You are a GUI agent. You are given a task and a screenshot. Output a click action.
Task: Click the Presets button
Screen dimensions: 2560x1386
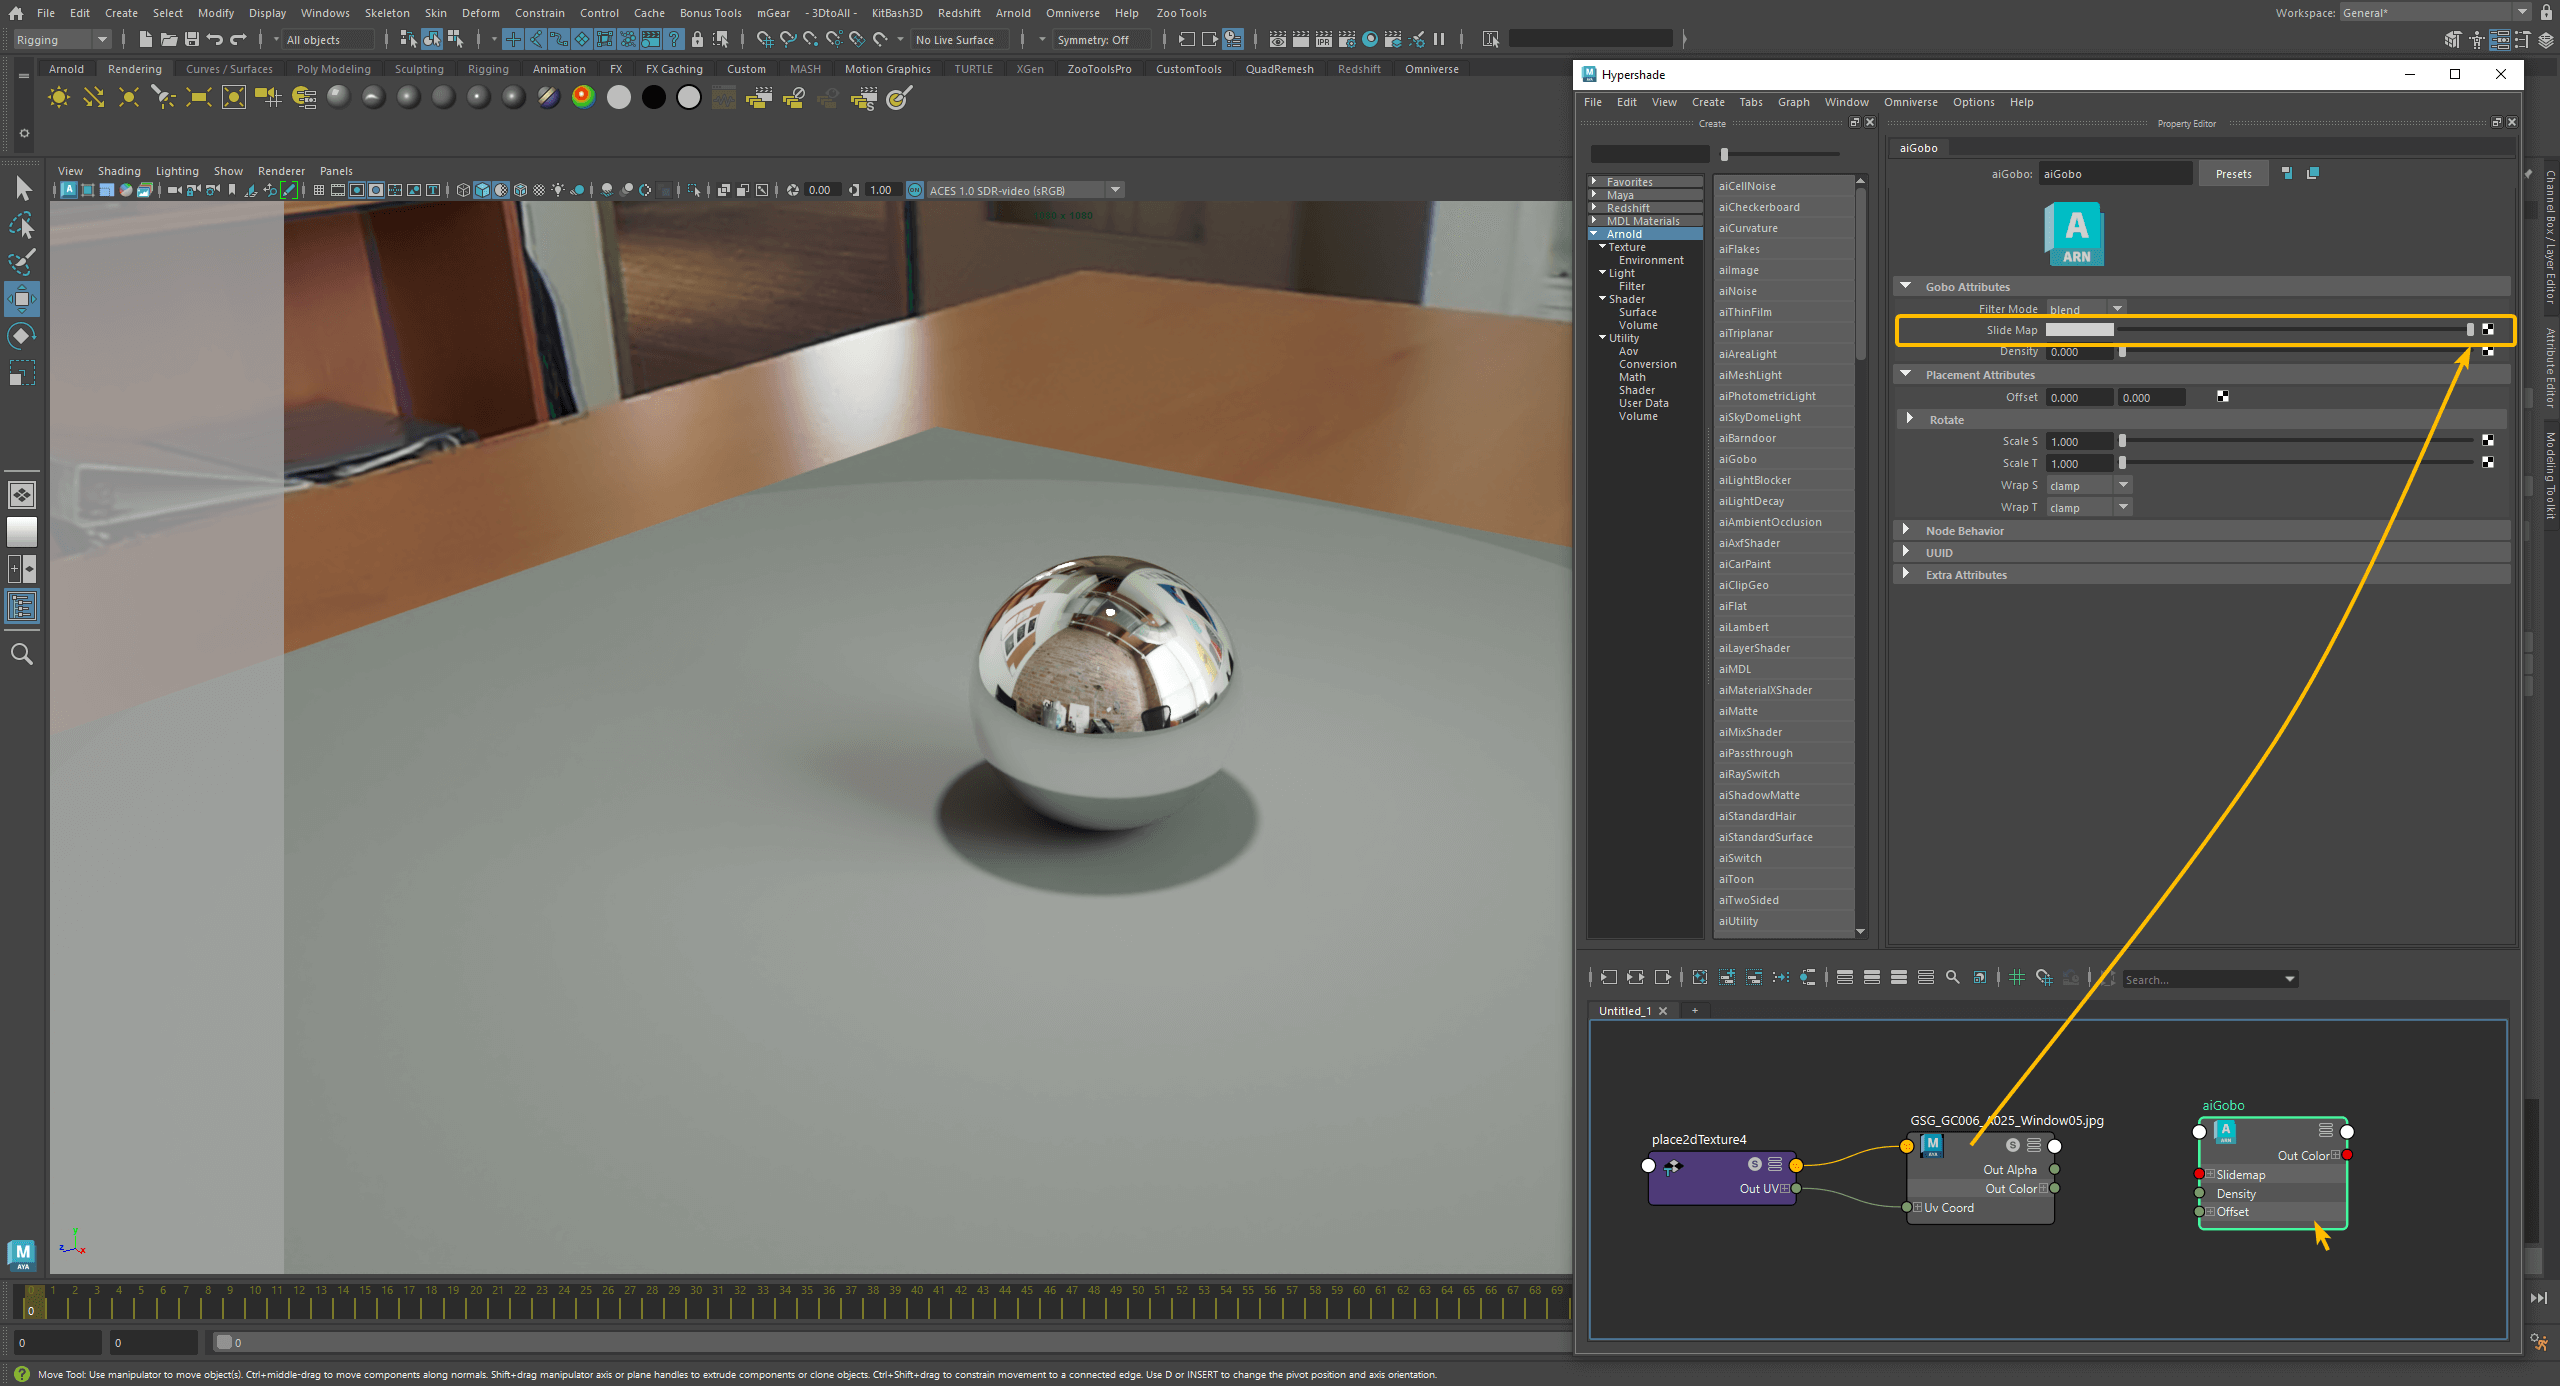pyautogui.click(x=2233, y=174)
